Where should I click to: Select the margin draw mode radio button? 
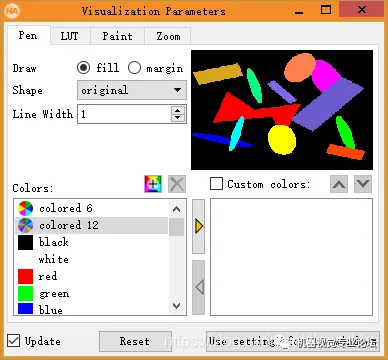pos(134,68)
